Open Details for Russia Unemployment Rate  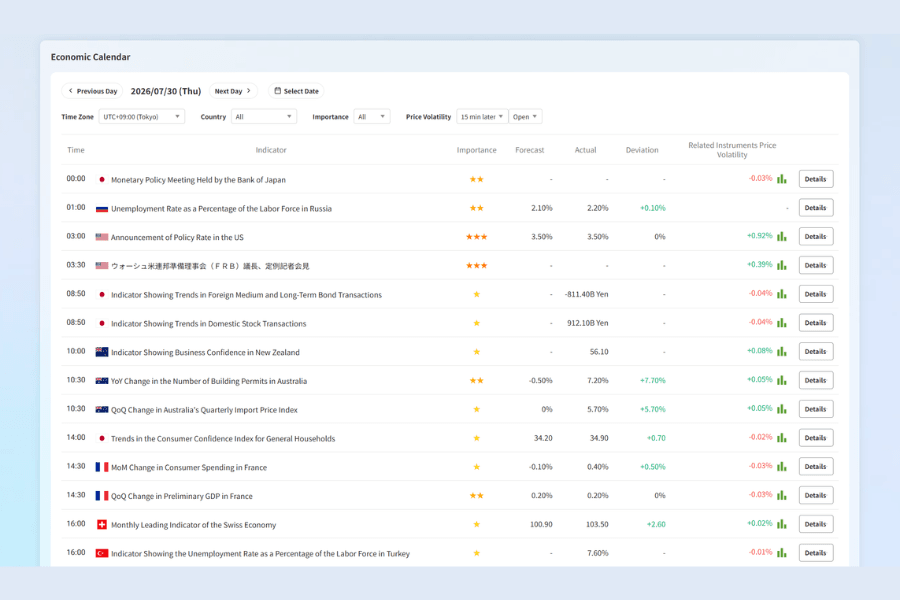816,208
